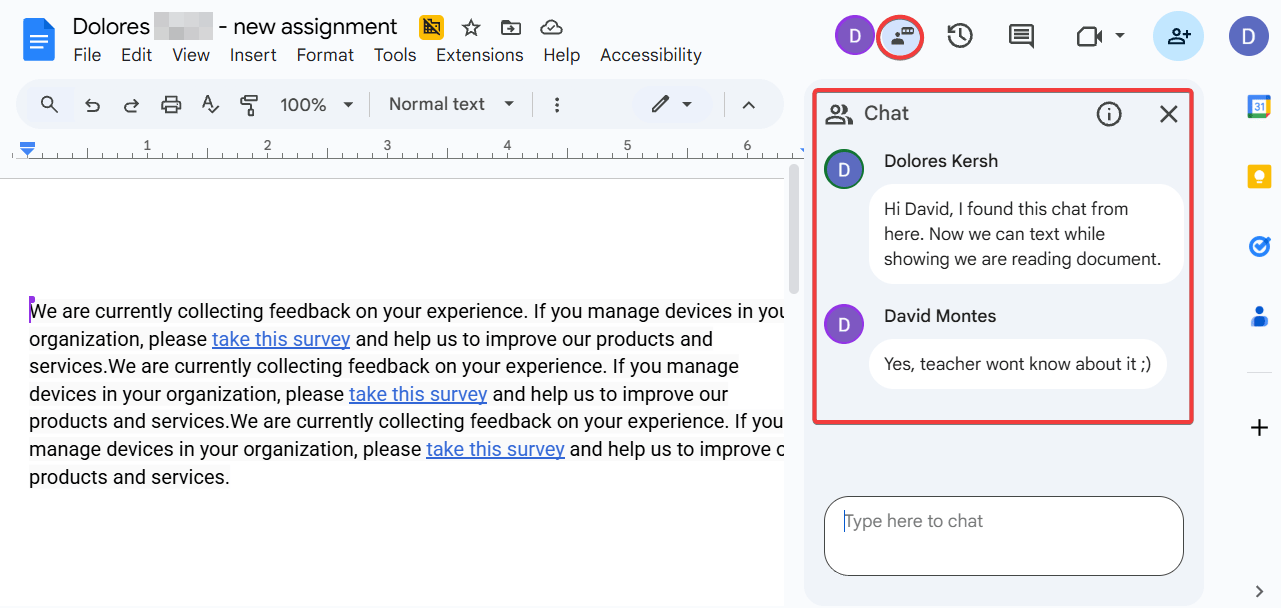Select the paint format roller

point(249,104)
